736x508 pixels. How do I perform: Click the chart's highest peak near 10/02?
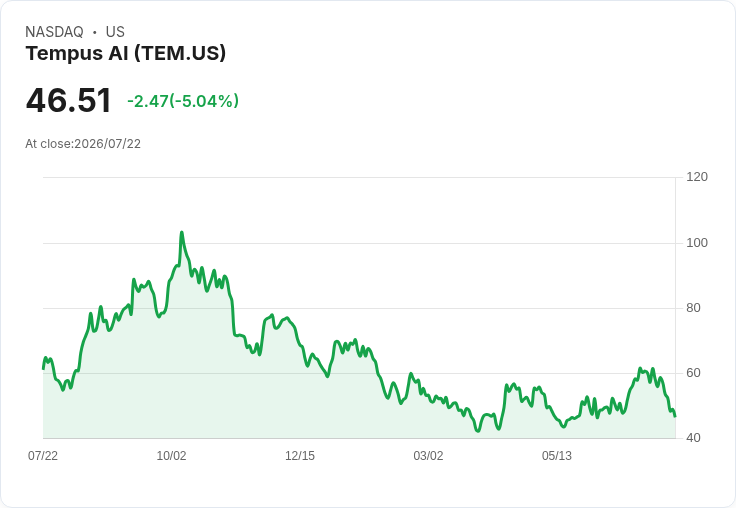(182, 232)
